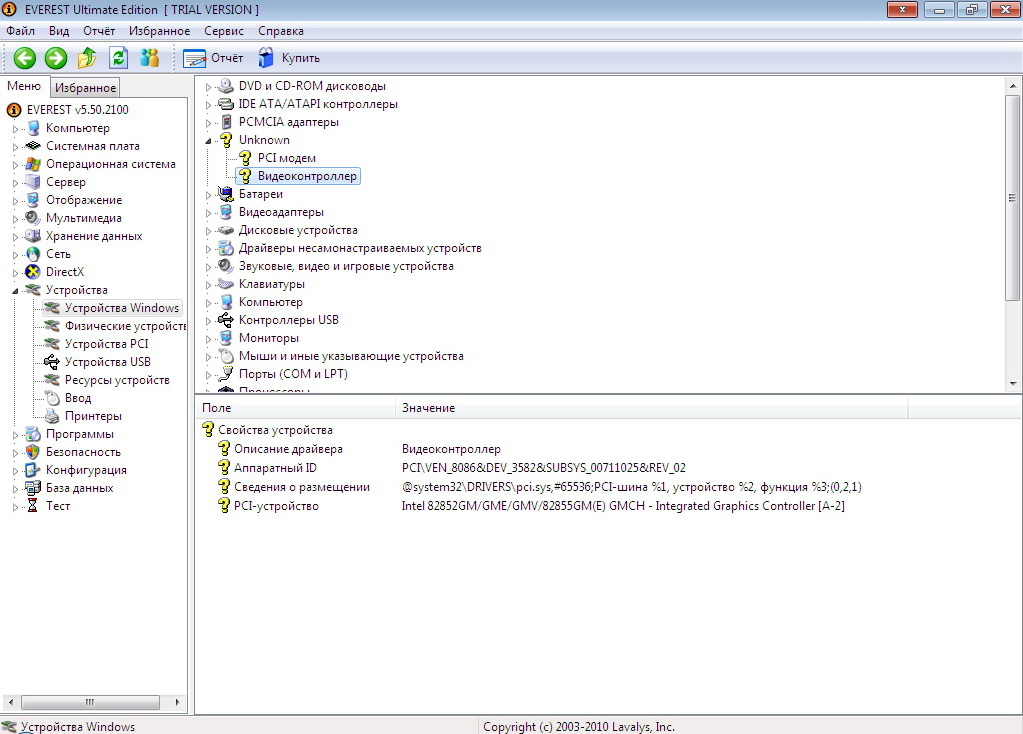This screenshot has width=1023, height=734.
Task: Collapse the Устройства node in sidebar
Action: point(15,291)
